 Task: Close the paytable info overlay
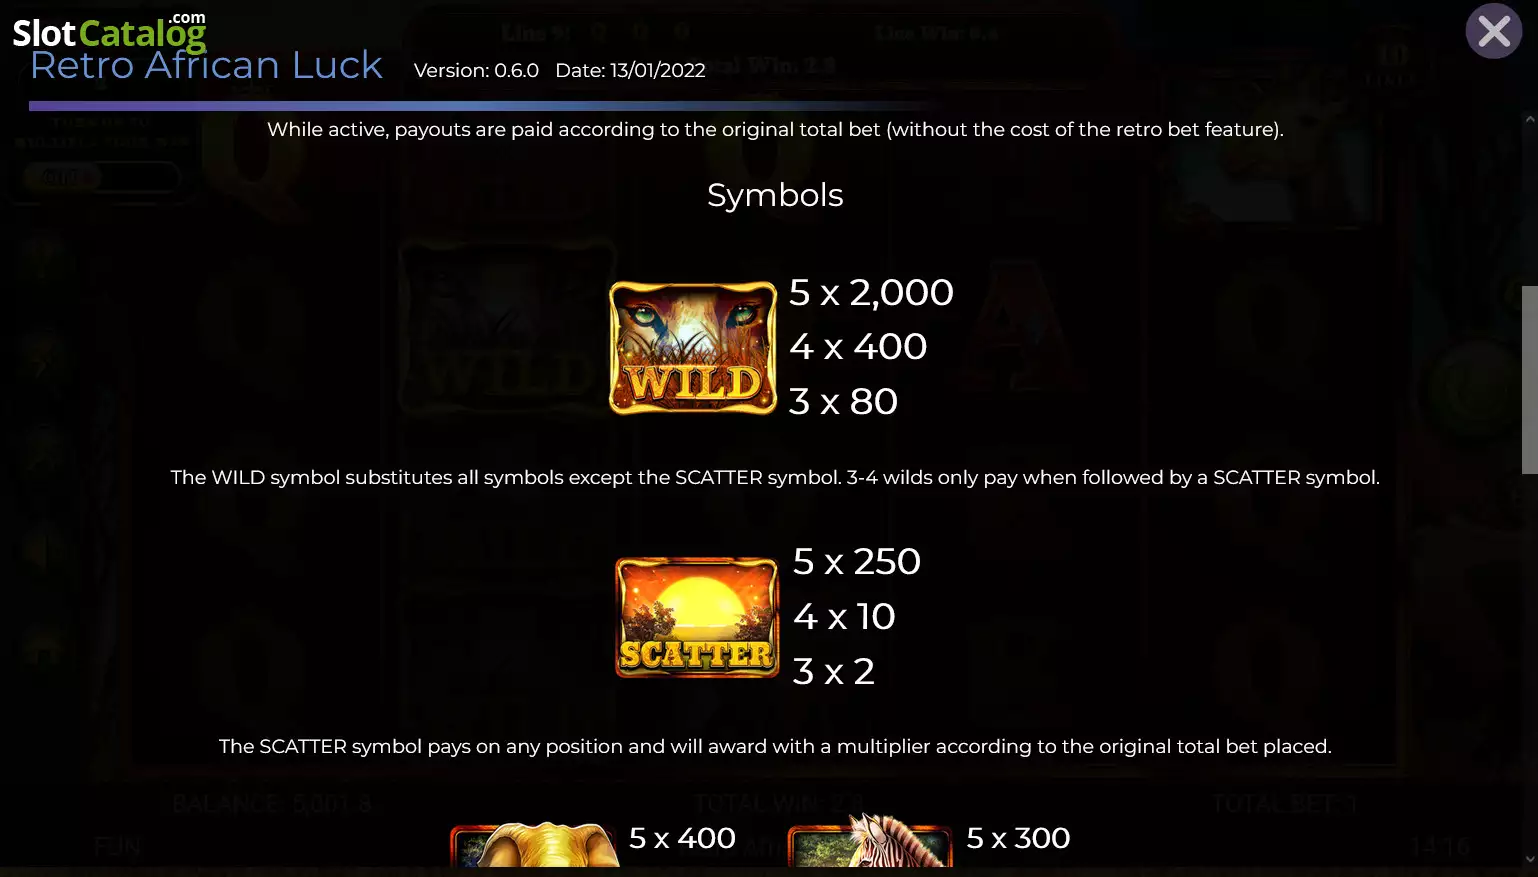(1494, 32)
